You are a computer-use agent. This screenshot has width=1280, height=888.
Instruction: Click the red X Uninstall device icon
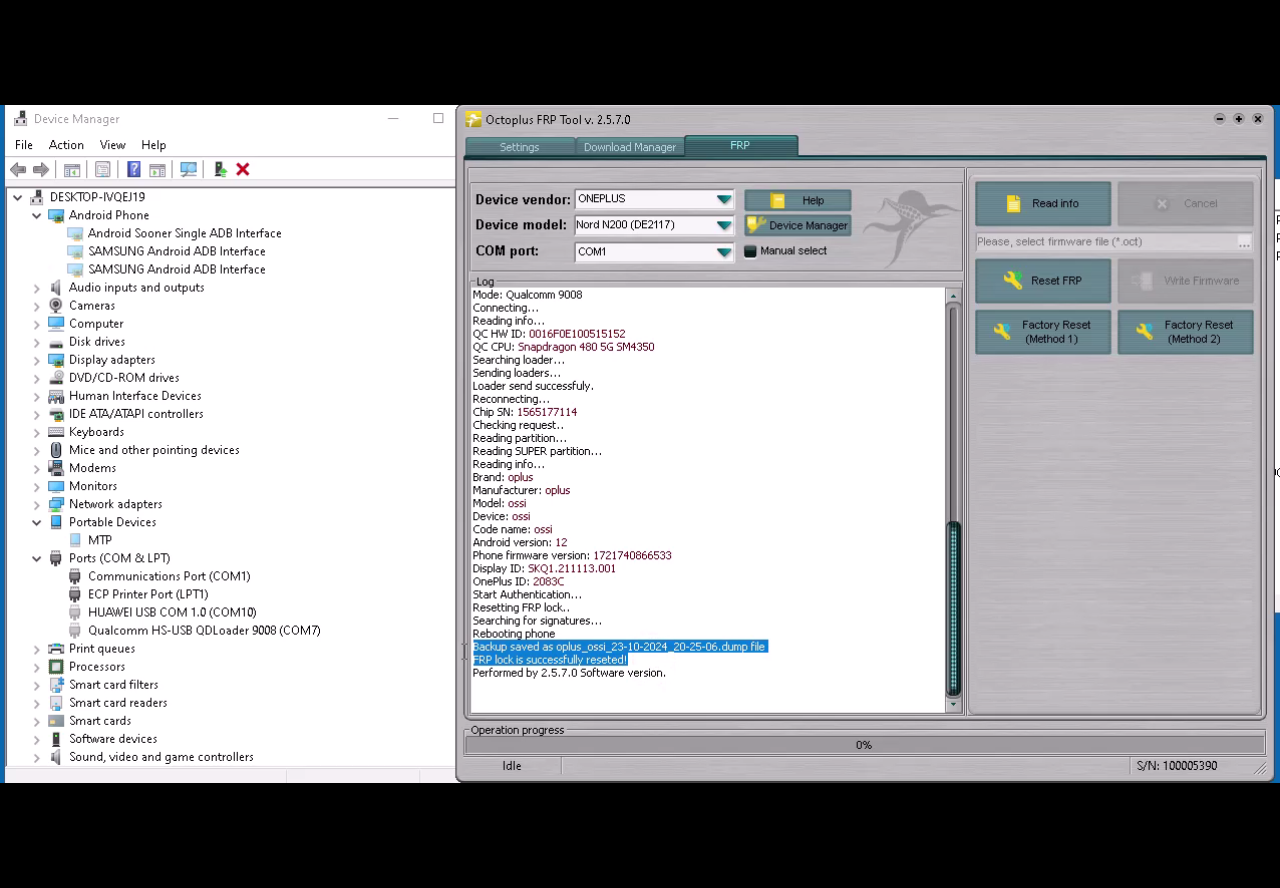coord(243,170)
